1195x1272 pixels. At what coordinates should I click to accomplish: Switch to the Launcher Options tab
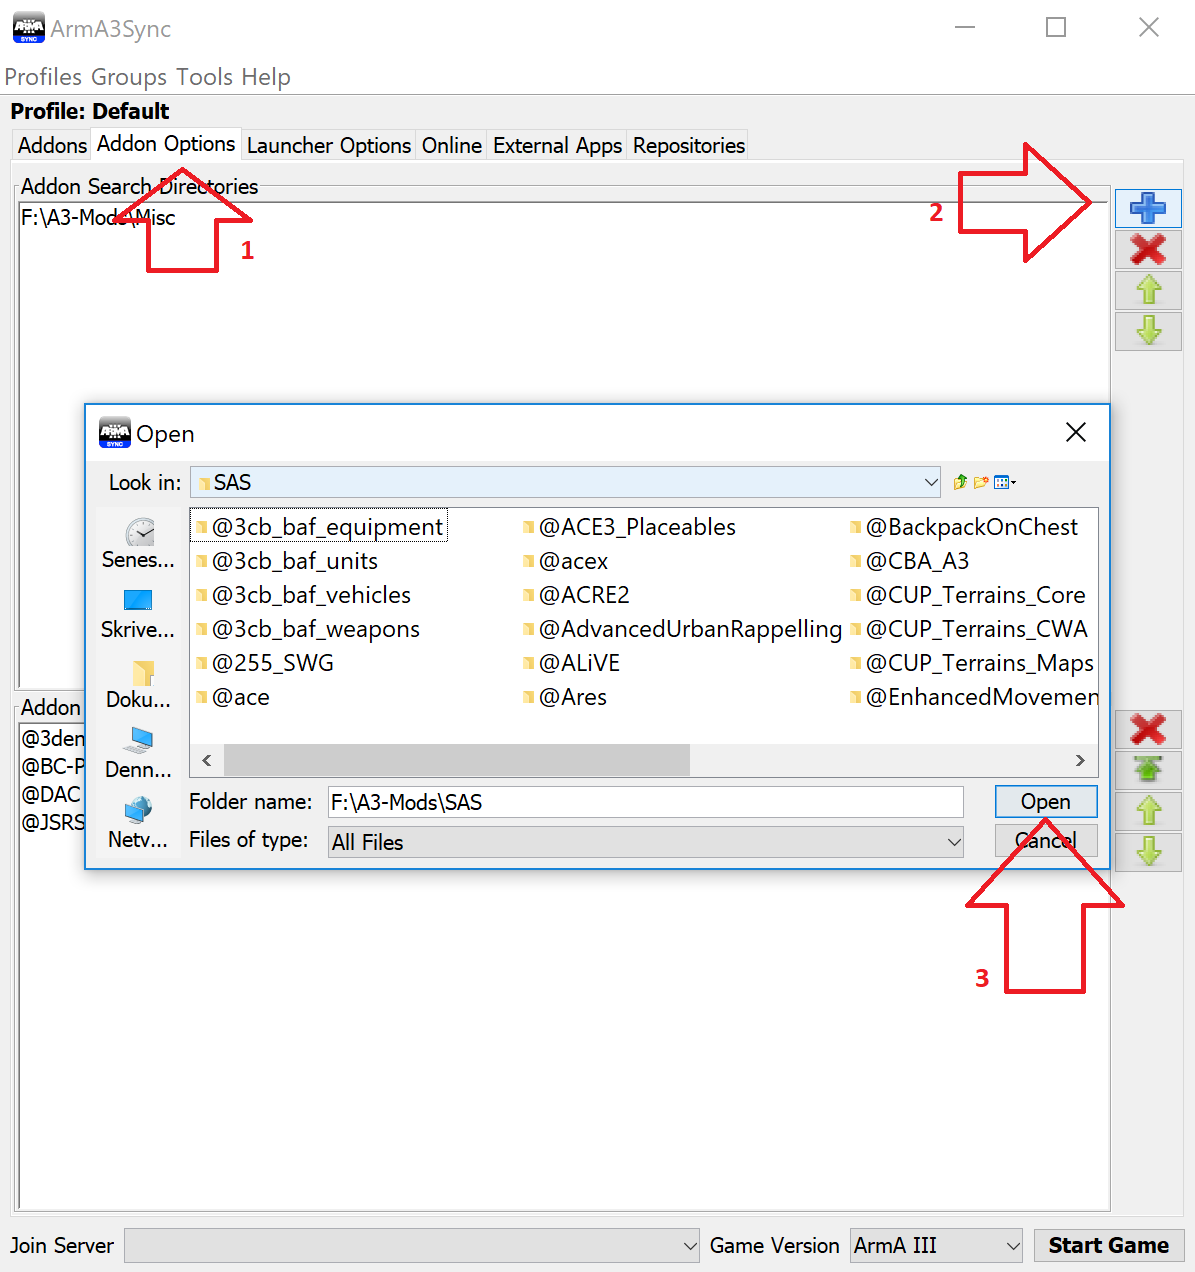pyautogui.click(x=329, y=145)
